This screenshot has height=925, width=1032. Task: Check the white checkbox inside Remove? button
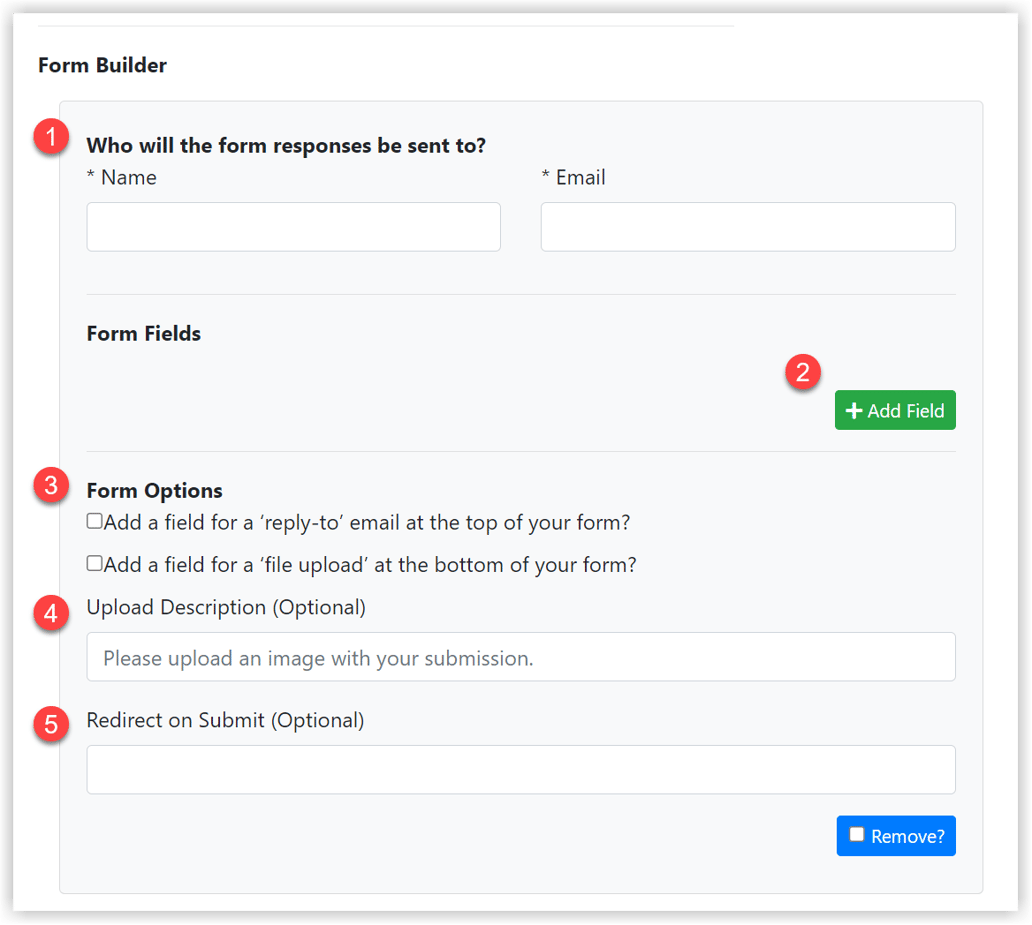(x=856, y=834)
